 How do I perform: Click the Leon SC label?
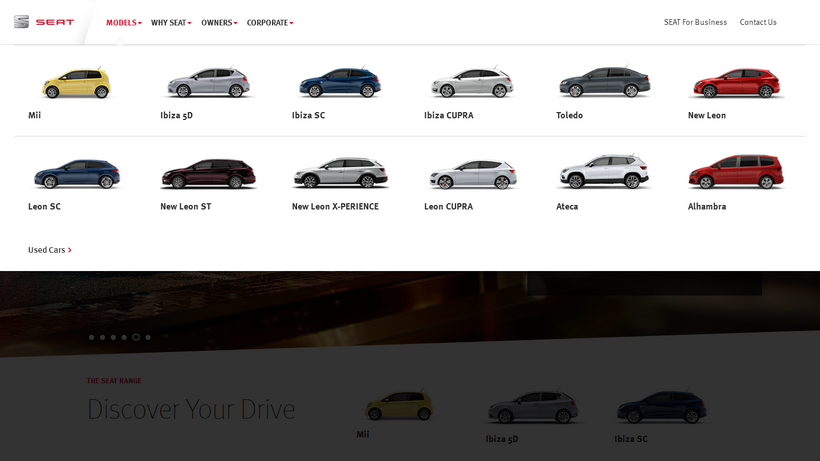point(44,206)
